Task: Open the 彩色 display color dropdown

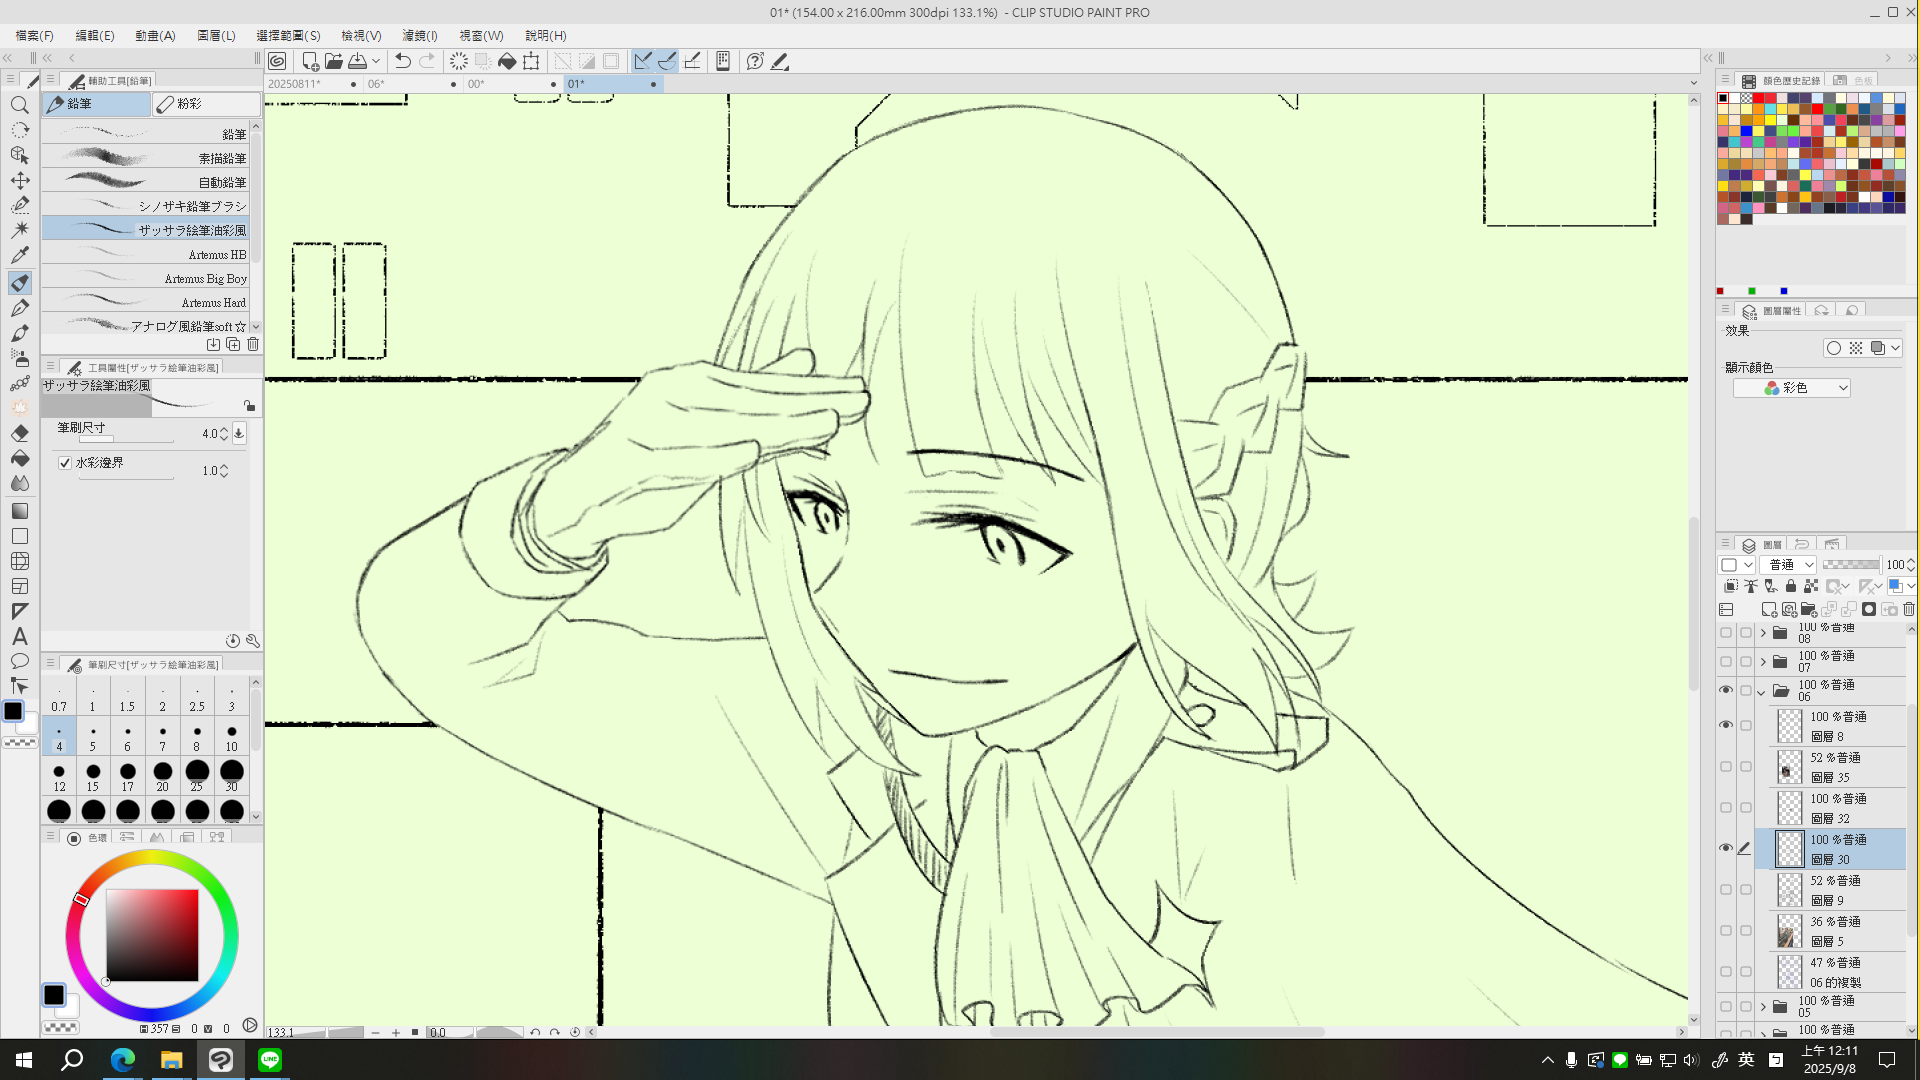Action: coord(1792,388)
